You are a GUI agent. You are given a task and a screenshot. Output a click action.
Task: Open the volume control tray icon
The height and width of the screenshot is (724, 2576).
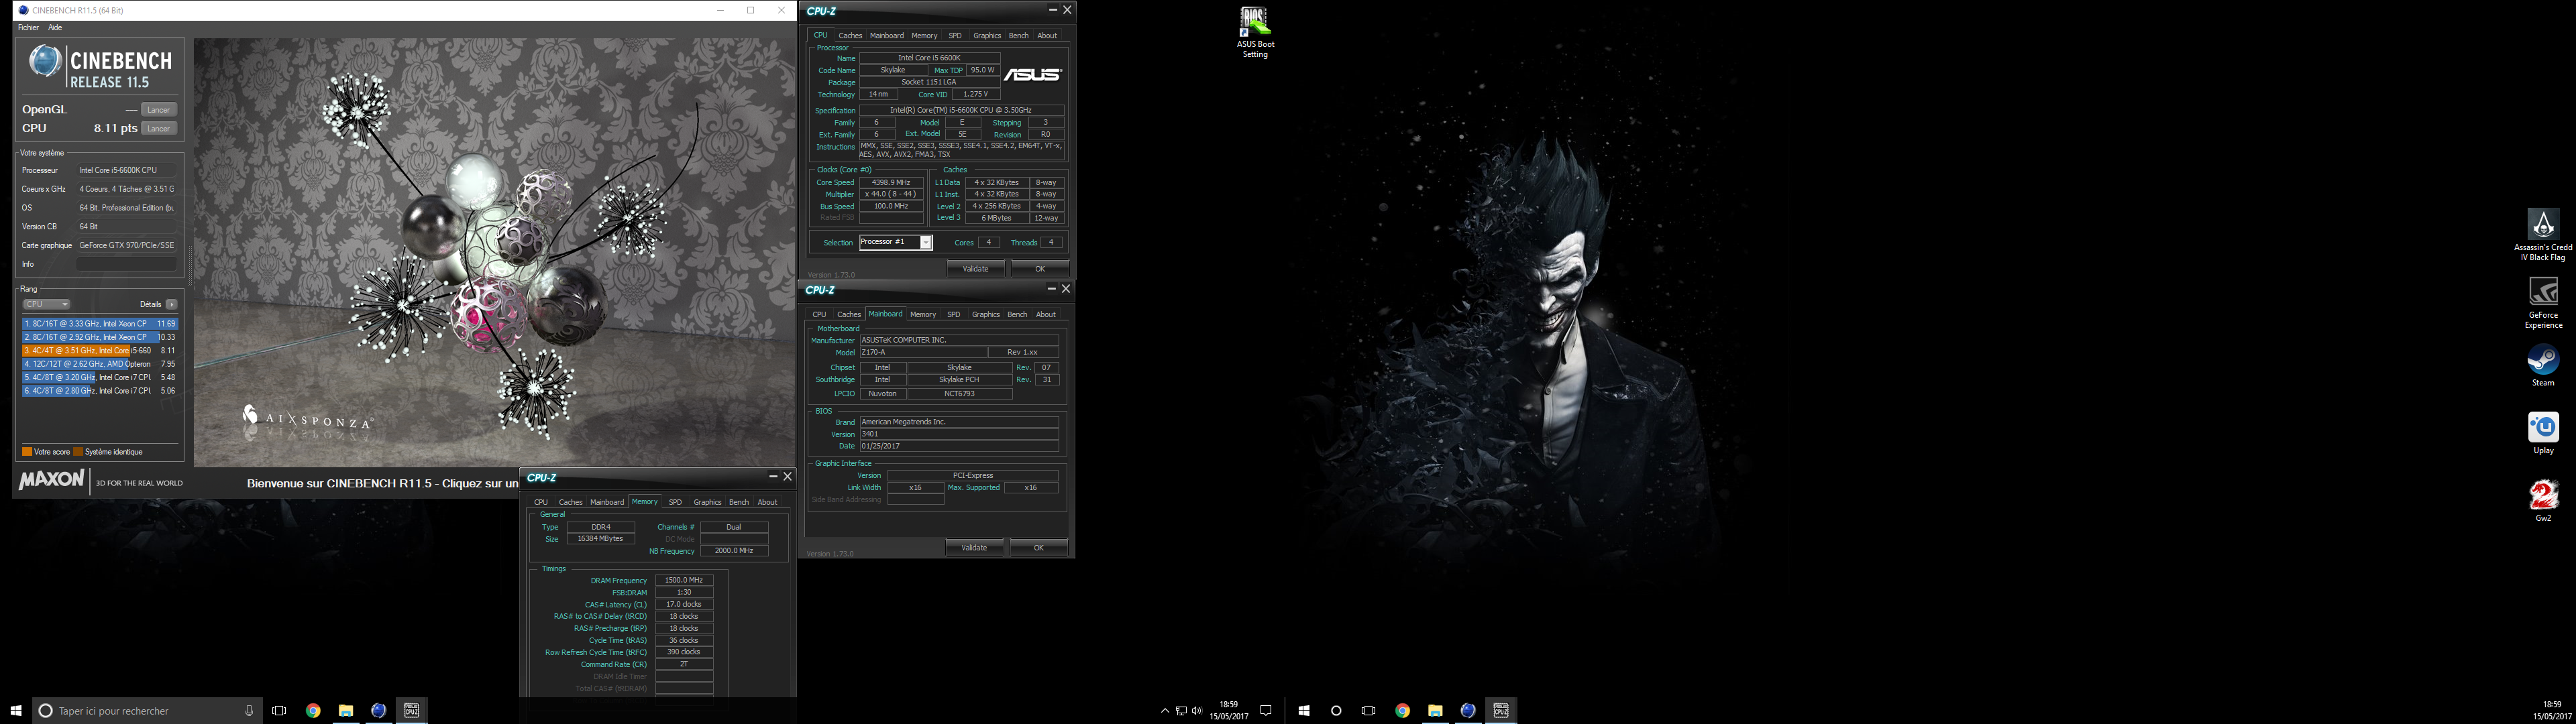1197,711
